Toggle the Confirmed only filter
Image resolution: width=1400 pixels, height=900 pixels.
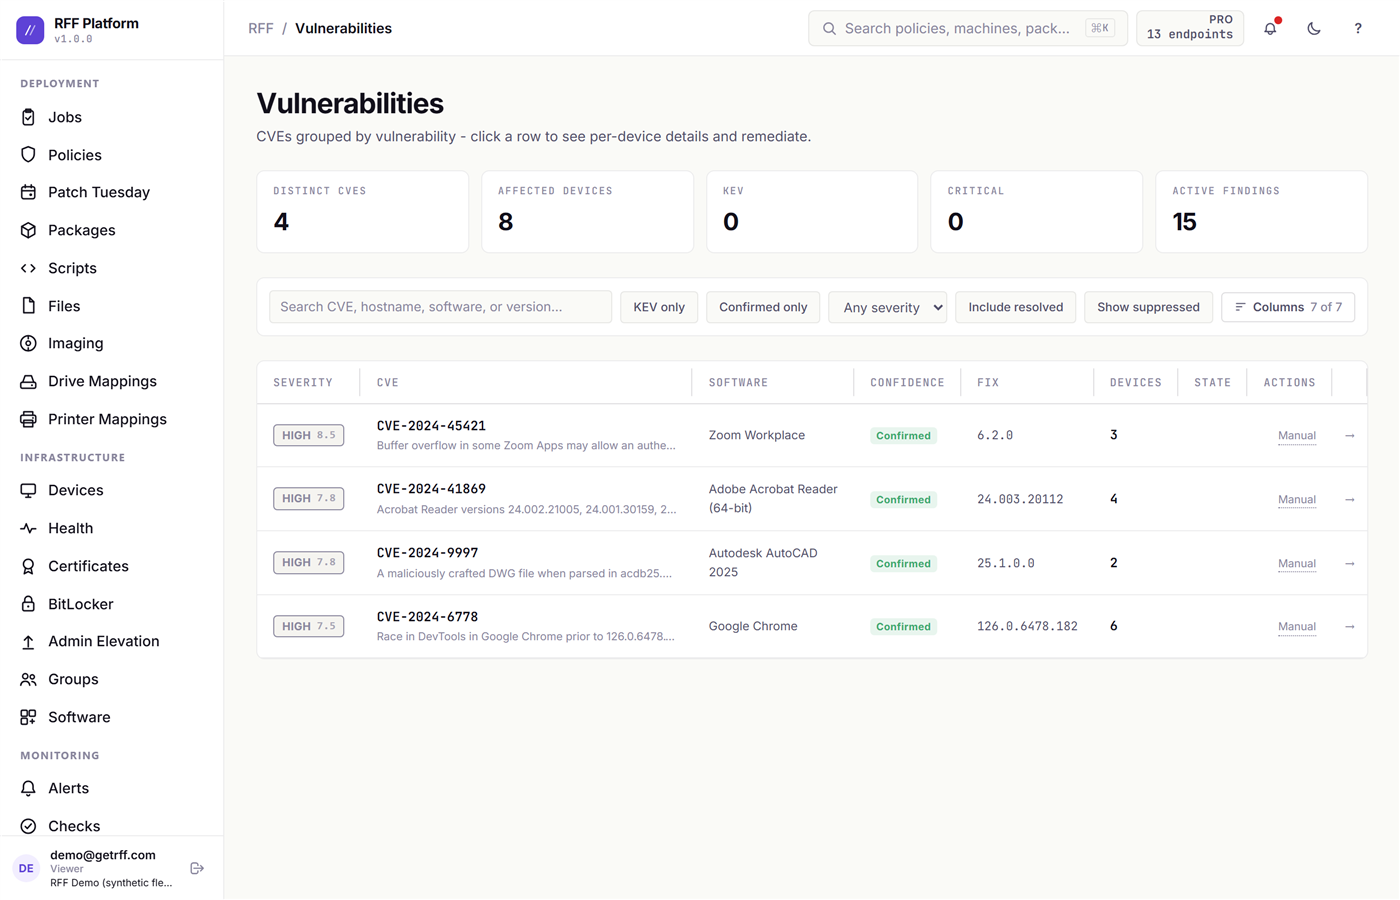(763, 307)
